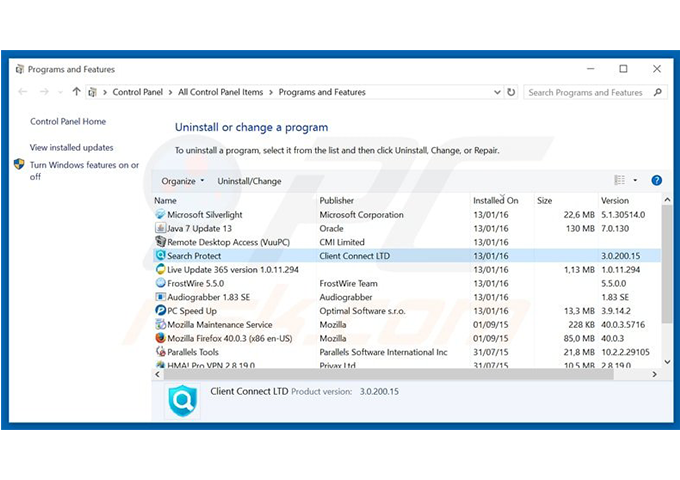The image size is (680, 480).
Task: Navigate to Control Panel breadcrumb
Action: click(137, 92)
